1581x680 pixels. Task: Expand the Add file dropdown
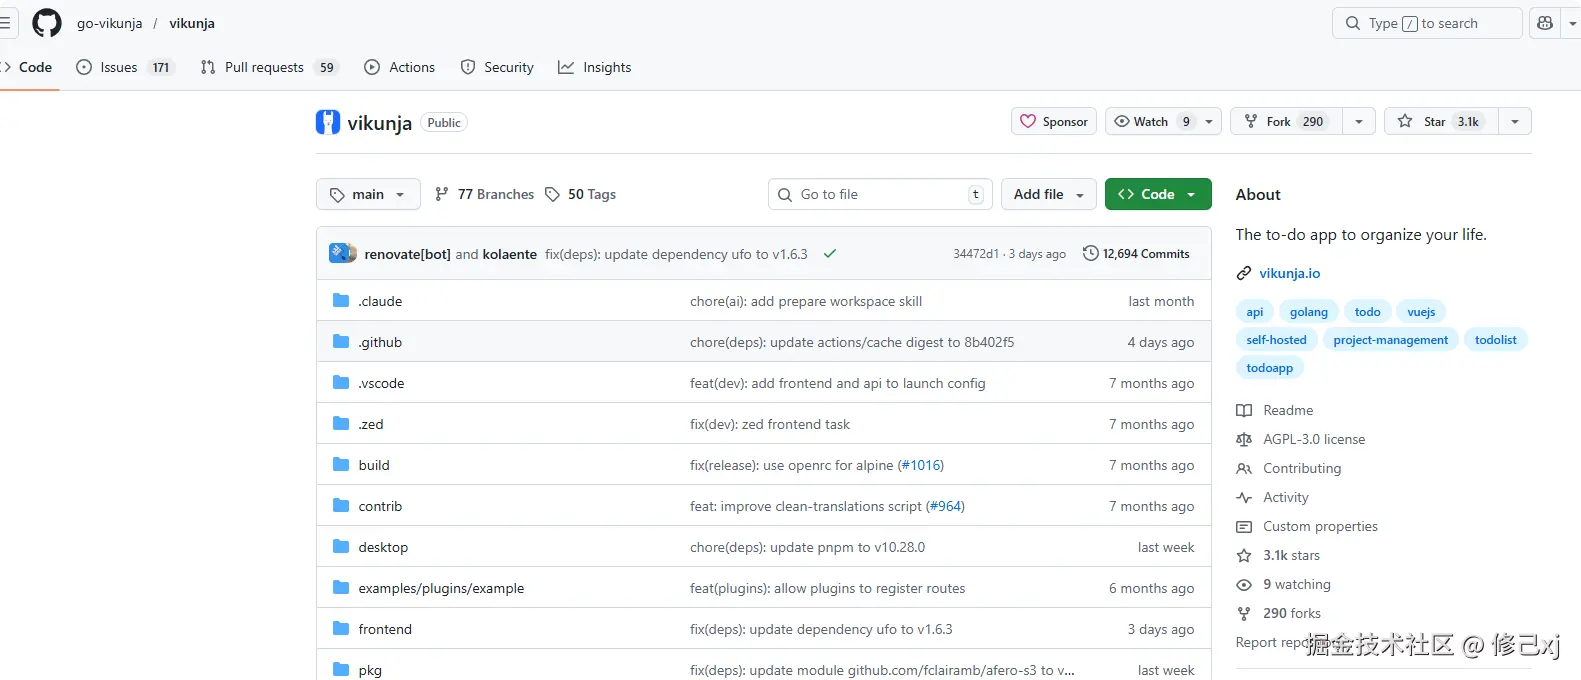coord(1048,194)
